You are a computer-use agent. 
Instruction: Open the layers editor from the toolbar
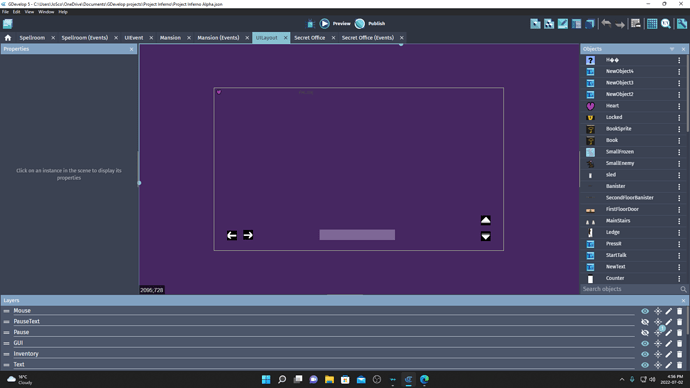point(590,24)
